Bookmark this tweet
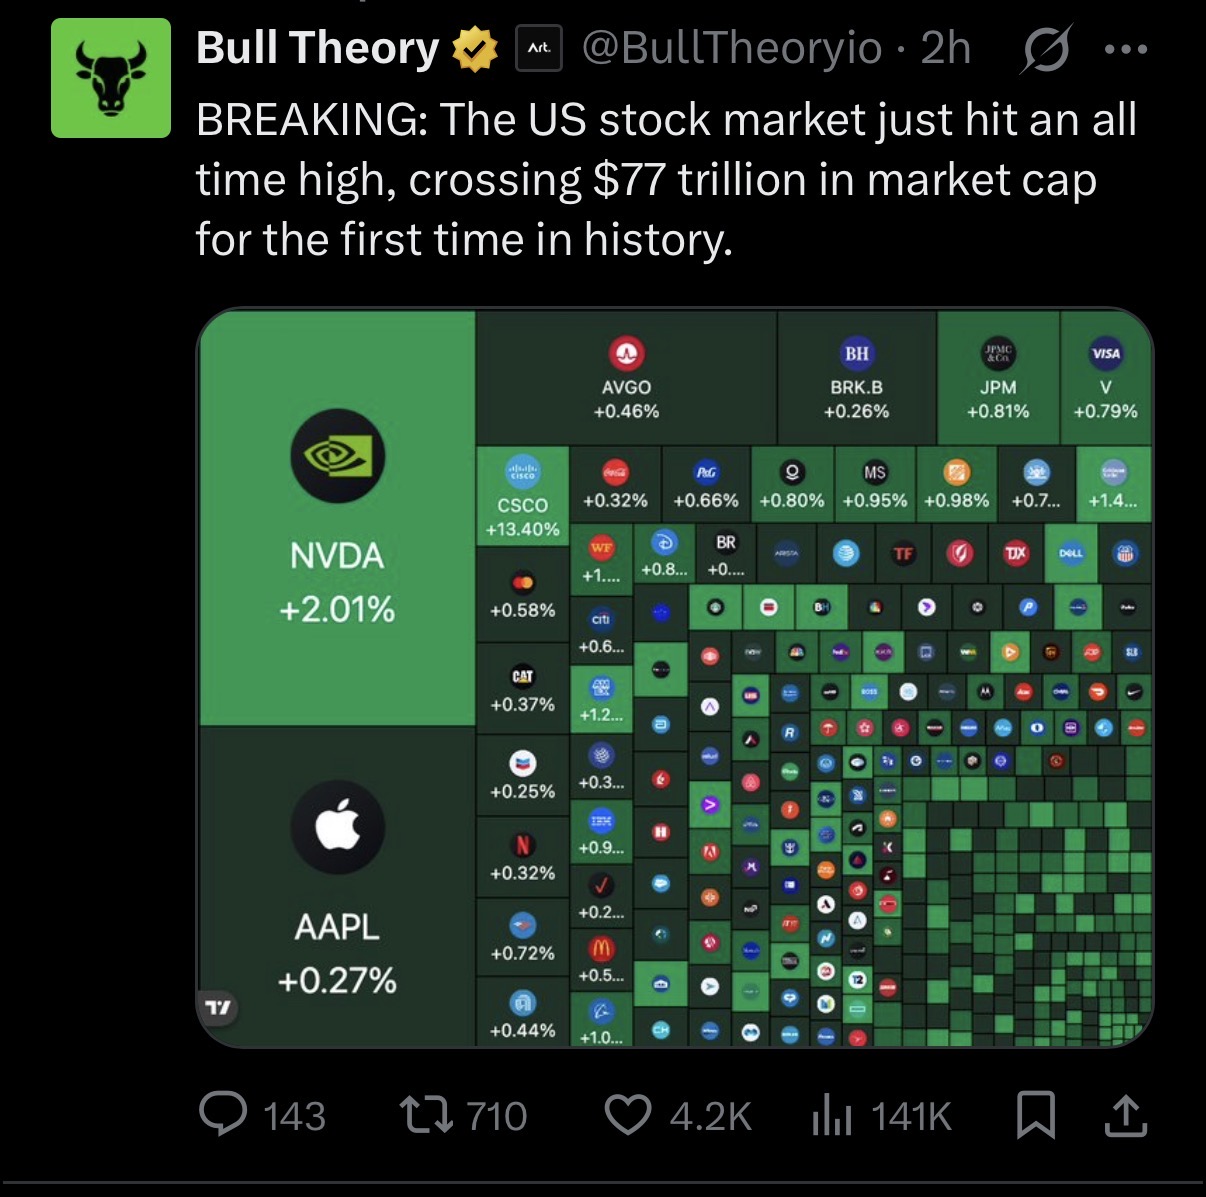The height and width of the screenshot is (1197, 1206). pyautogui.click(x=1036, y=1115)
